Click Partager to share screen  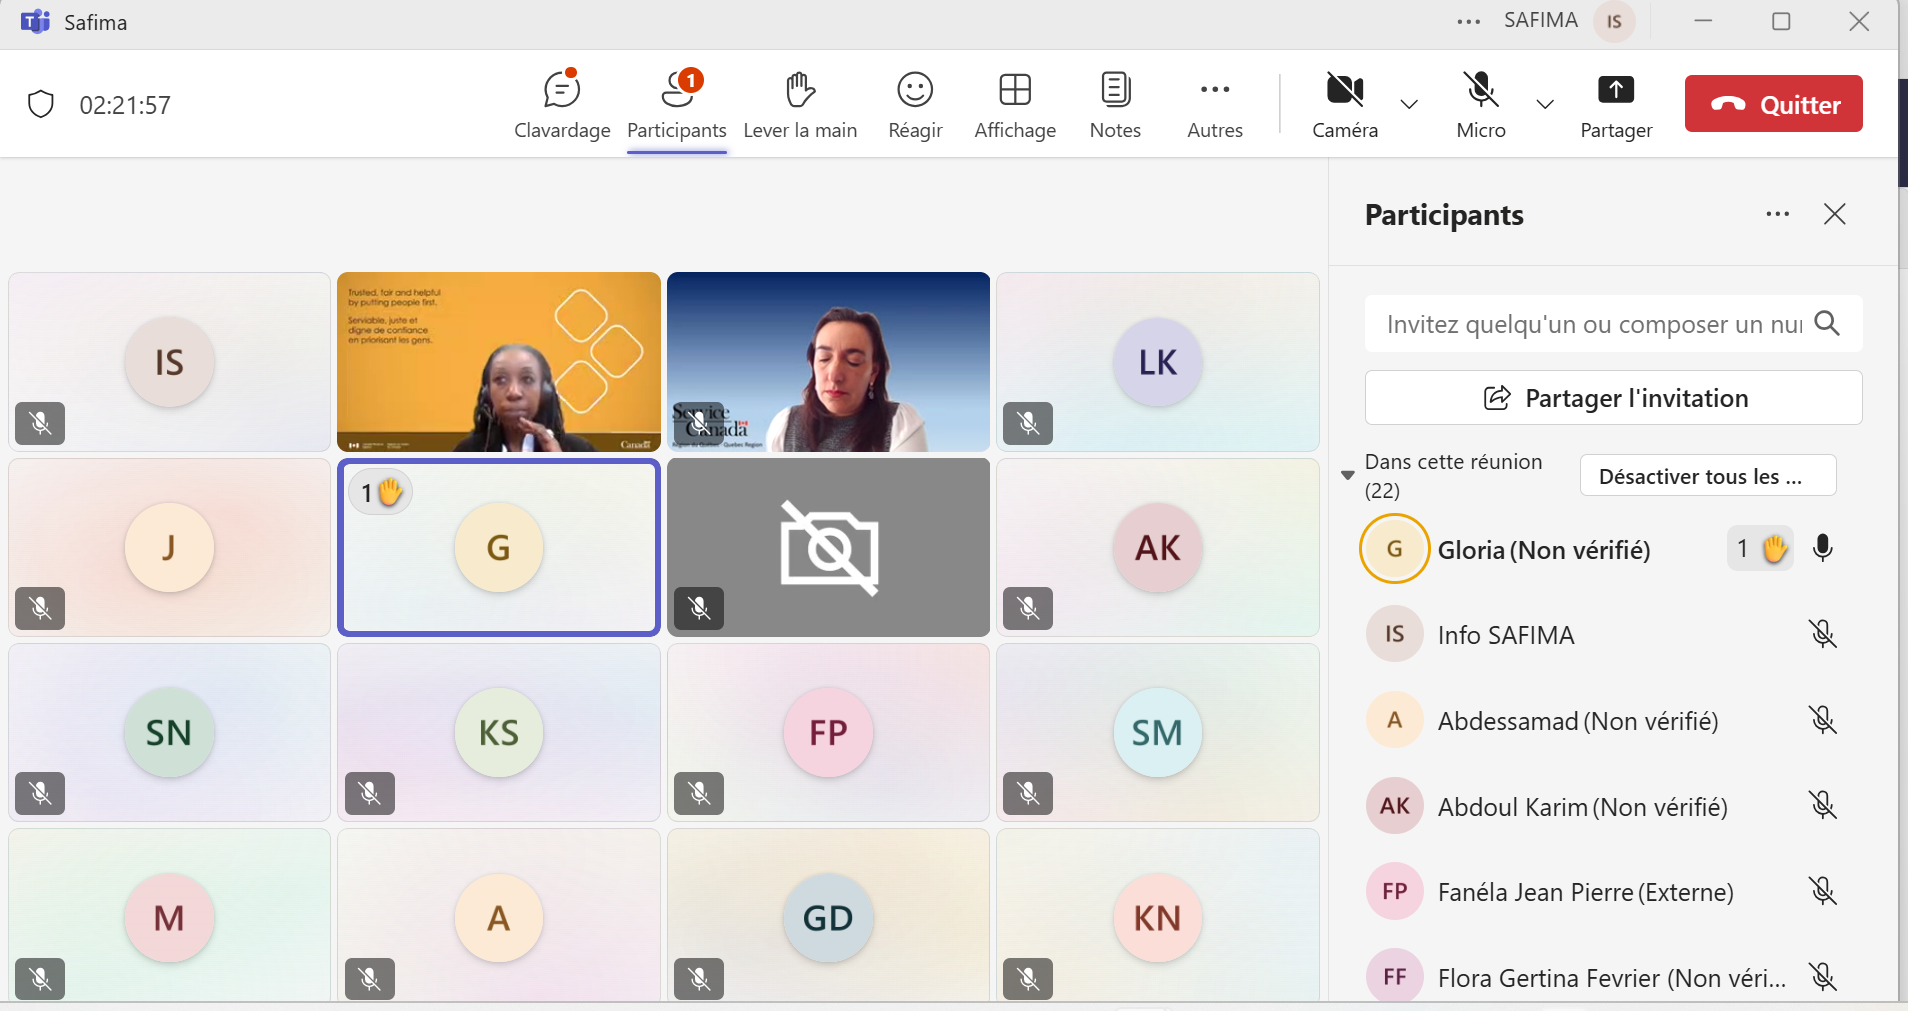pos(1616,105)
